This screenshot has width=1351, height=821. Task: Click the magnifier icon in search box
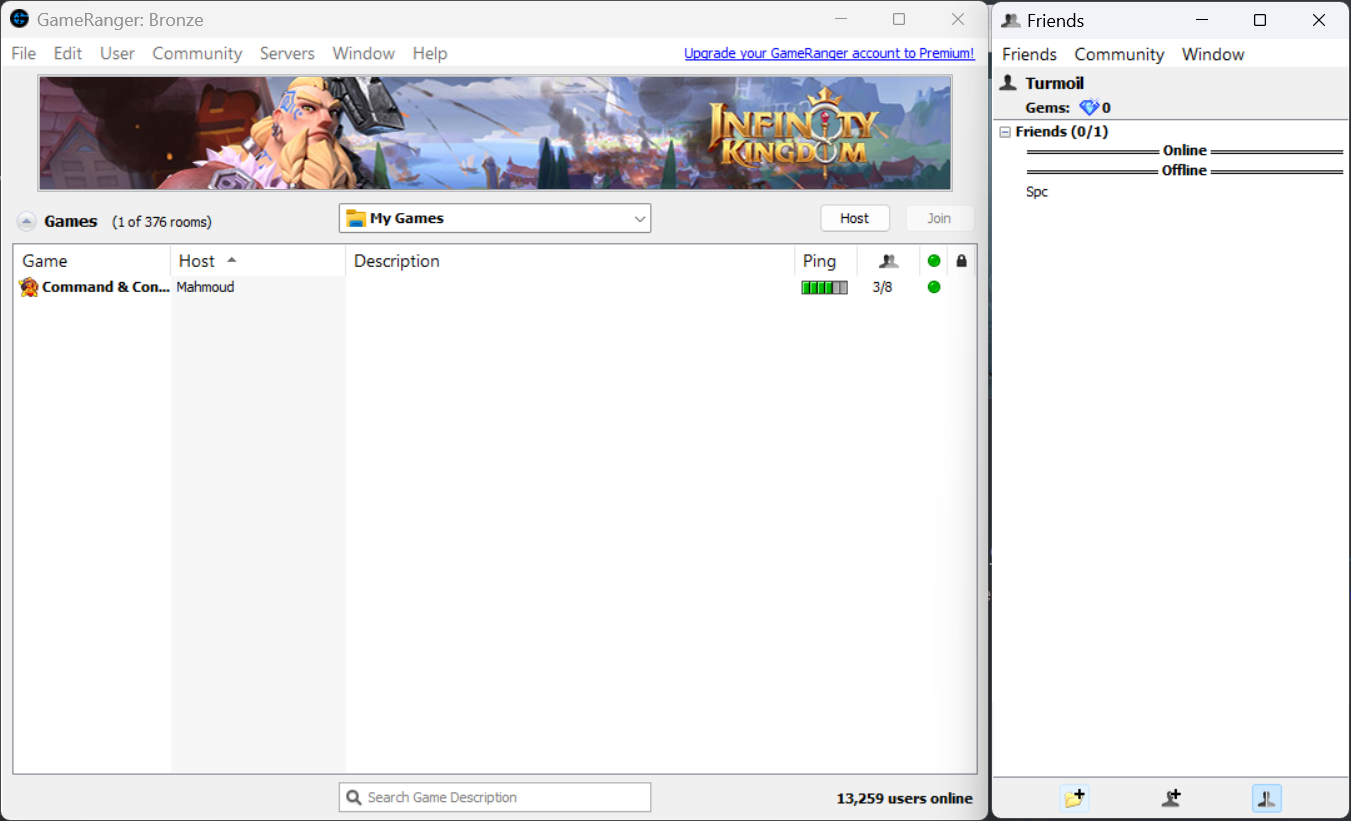[353, 798]
